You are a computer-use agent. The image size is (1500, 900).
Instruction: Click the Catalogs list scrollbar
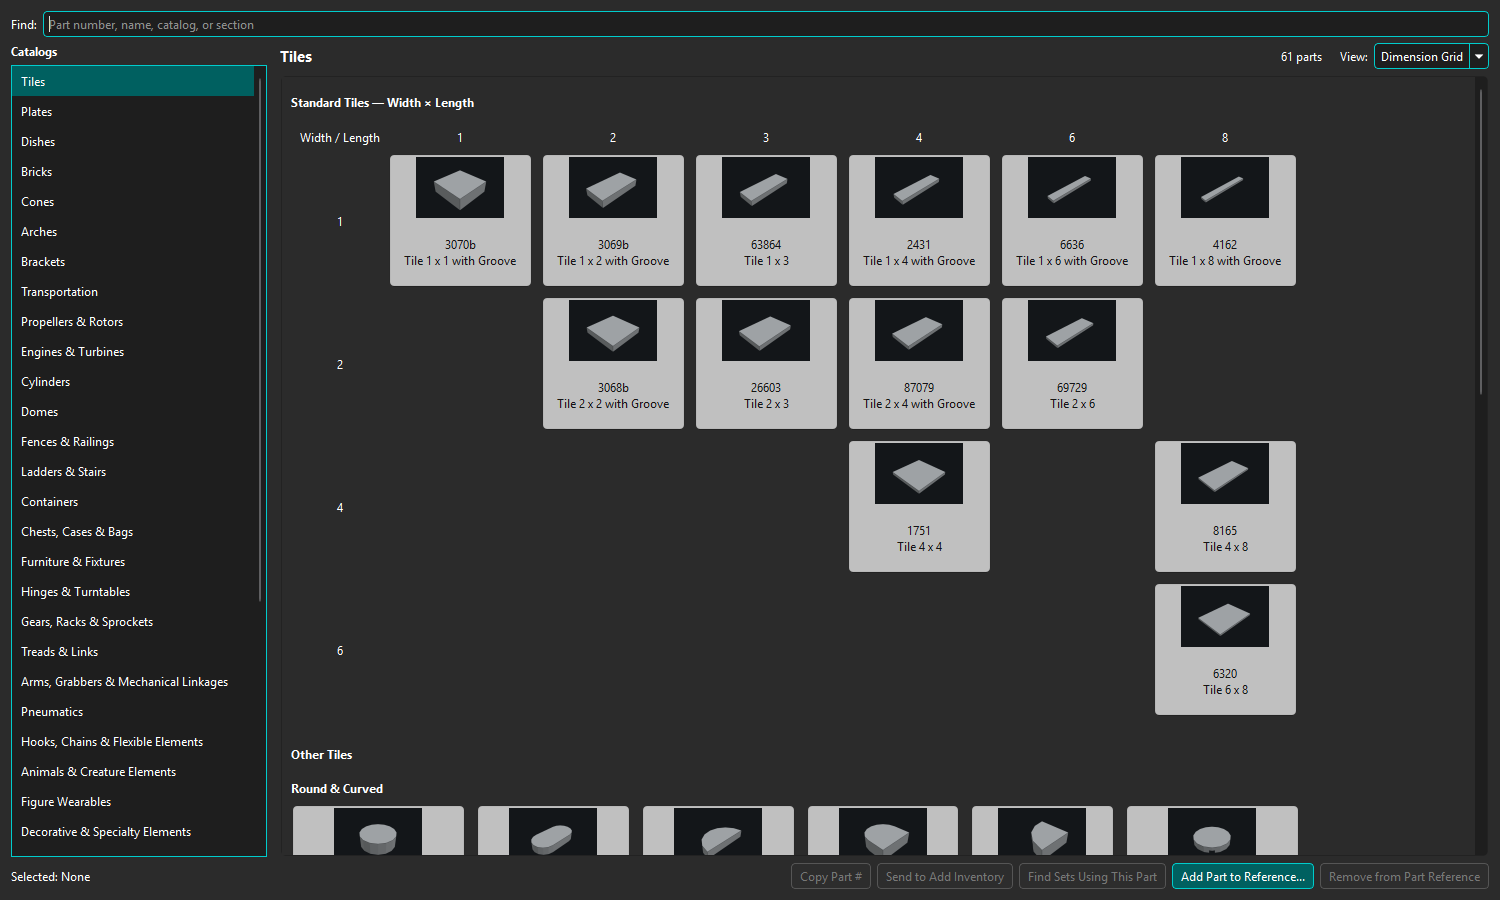tap(260, 340)
